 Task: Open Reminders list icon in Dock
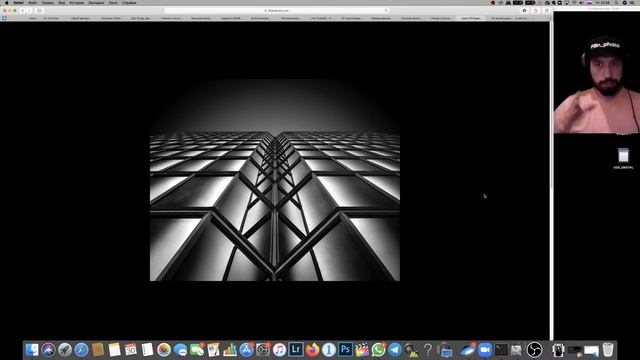tap(147, 350)
